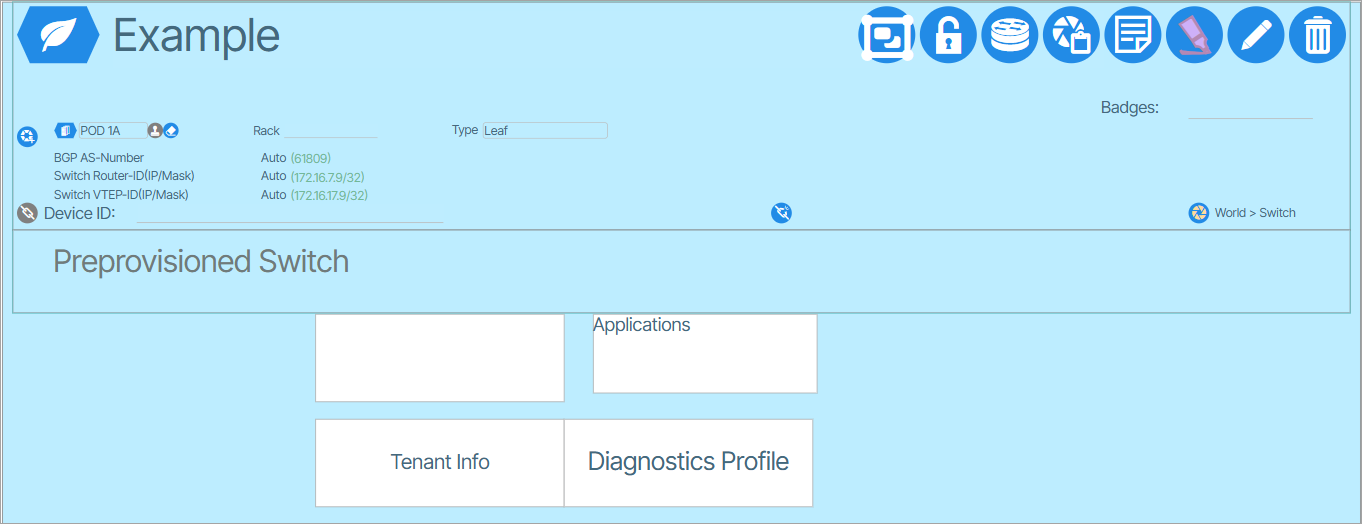Image resolution: width=1362 pixels, height=524 pixels.
Task: Click the unplugged connector icon in center
Action: coord(782,213)
